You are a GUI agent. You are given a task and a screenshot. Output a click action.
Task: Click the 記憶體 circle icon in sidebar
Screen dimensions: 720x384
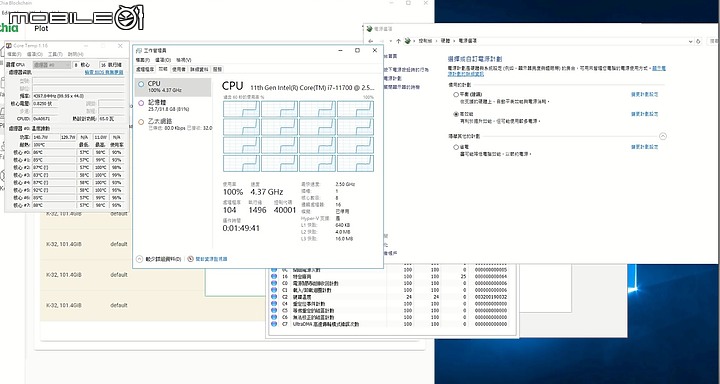coord(141,103)
